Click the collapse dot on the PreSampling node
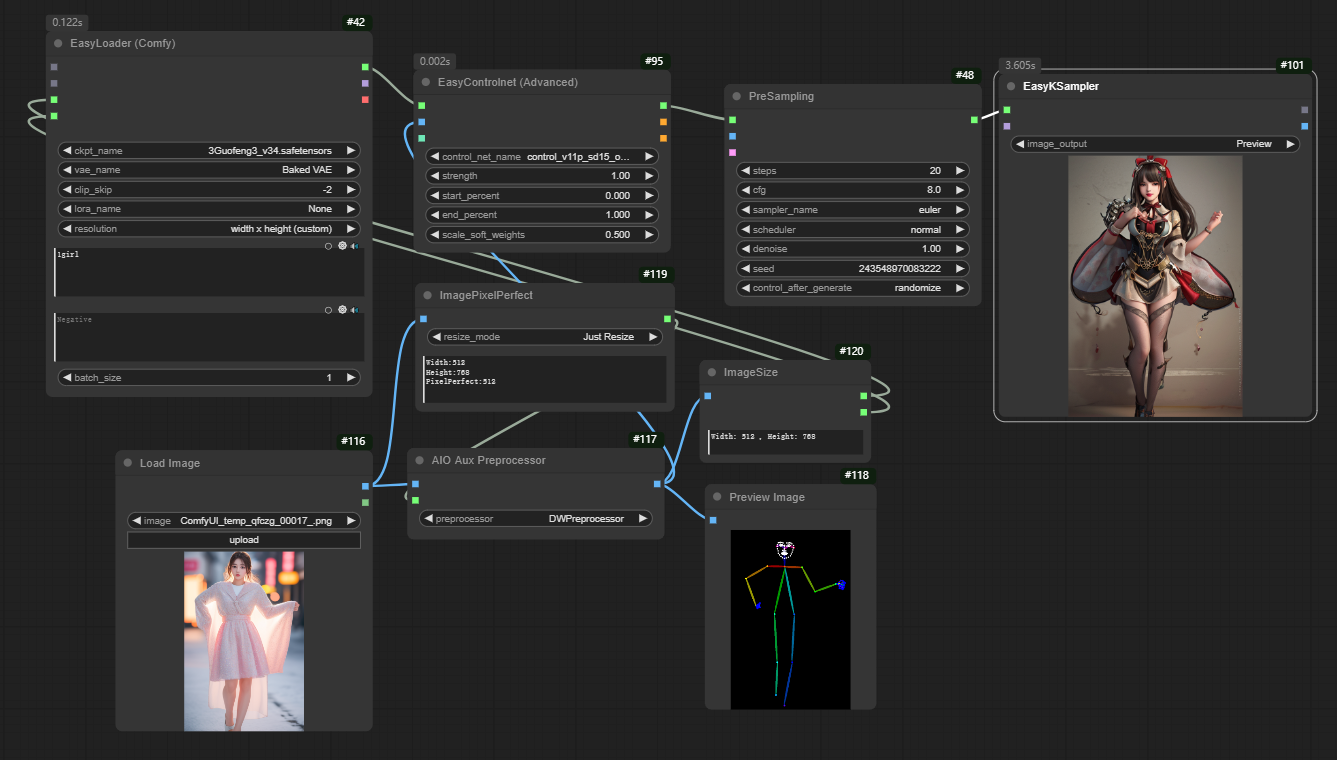The height and width of the screenshot is (760, 1337). click(736, 97)
